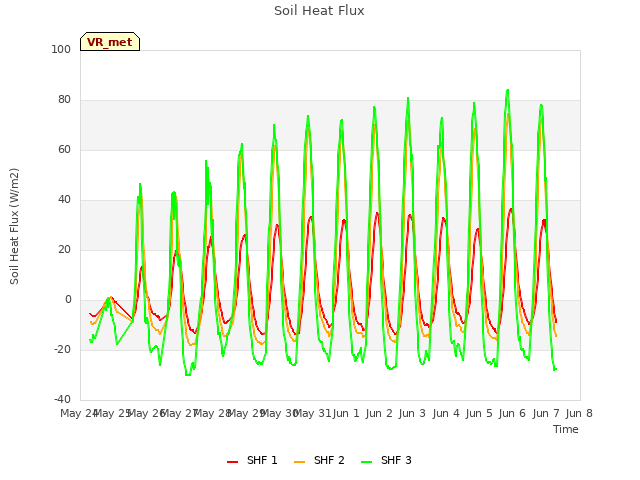The height and width of the screenshot is (480, 640).
Task: Toggle SHF 3 series in legend
Action: pyautogui.click(x=386, y=460)
